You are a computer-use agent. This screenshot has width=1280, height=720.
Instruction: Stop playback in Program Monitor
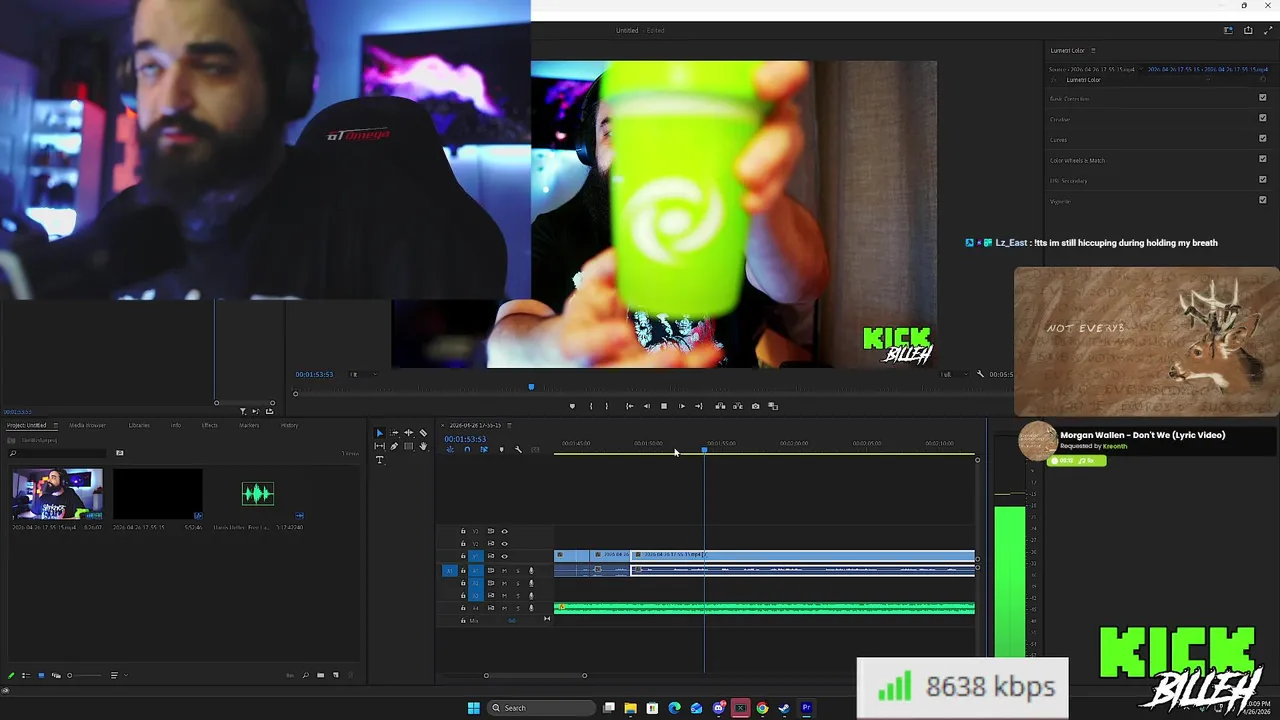point(664,406)
